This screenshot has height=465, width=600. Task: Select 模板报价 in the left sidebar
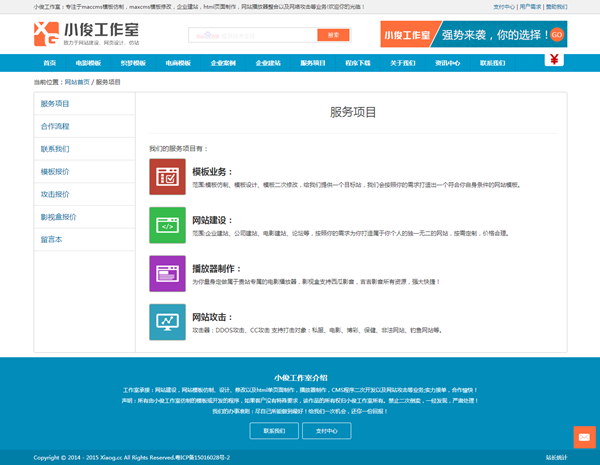pos(85,171)
